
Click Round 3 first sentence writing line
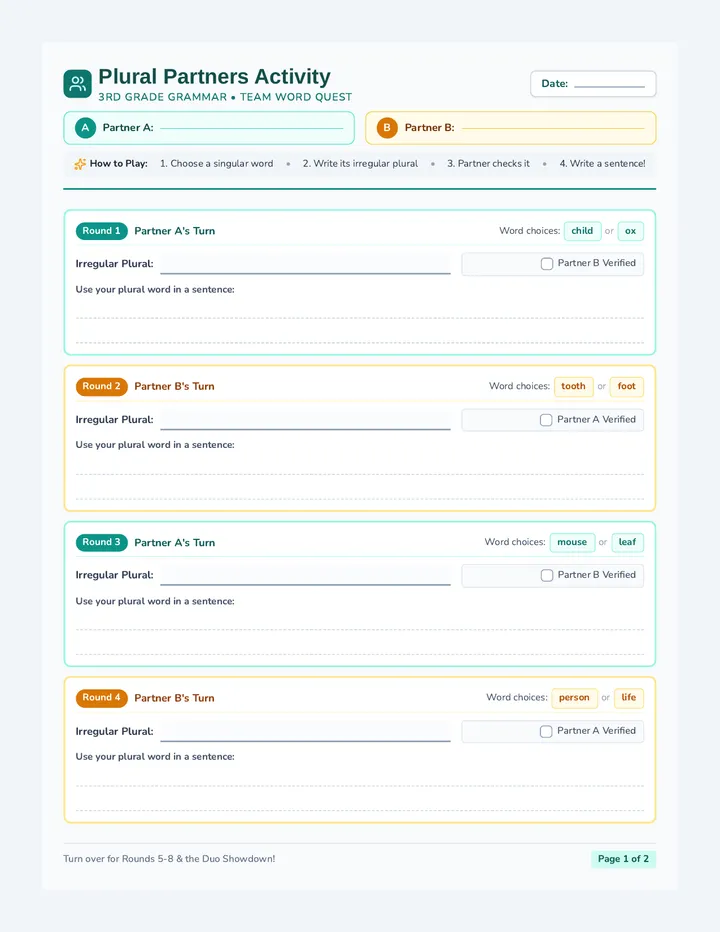point(360,629)
